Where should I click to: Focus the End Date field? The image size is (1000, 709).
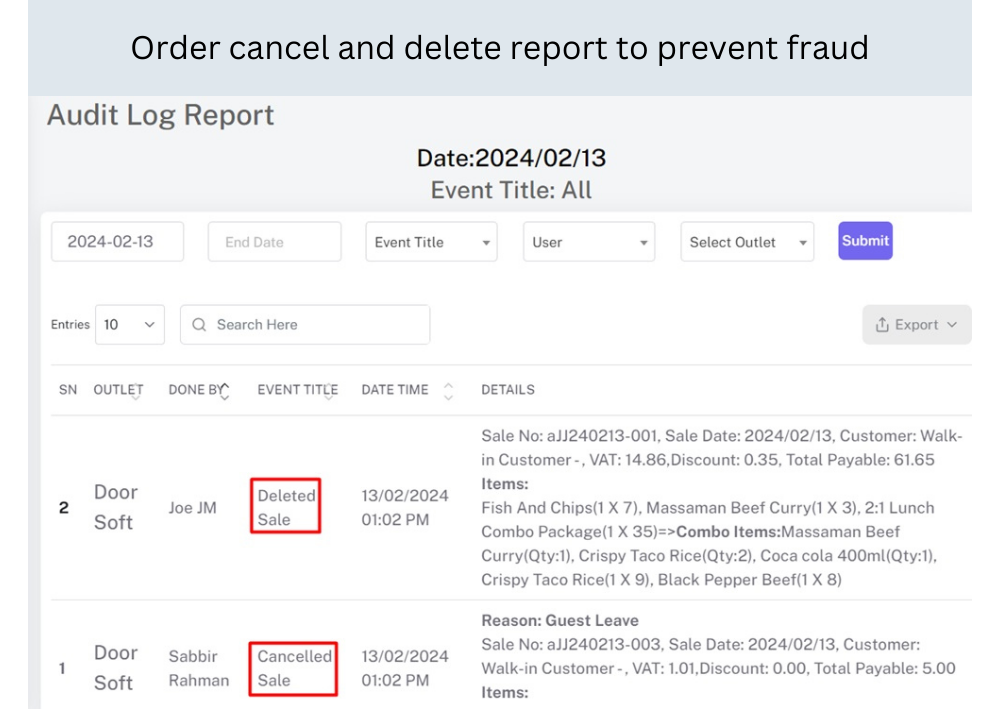274,242
